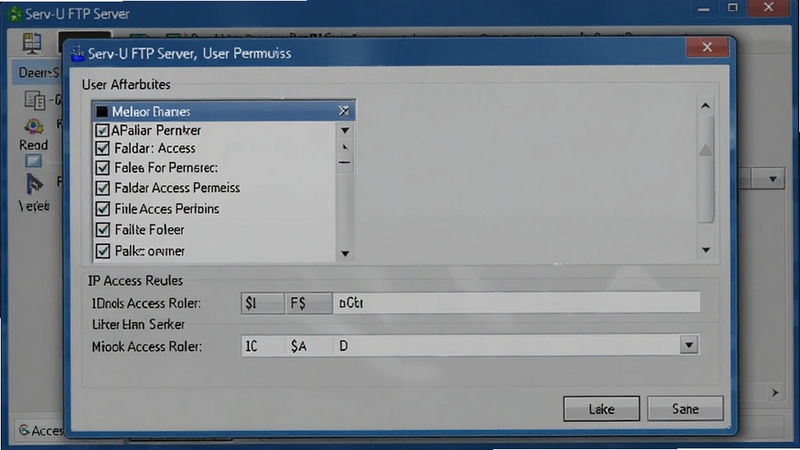The image size is (800, 450).
Task: Click the small picture icon below Read
Action: click(33, 161)
